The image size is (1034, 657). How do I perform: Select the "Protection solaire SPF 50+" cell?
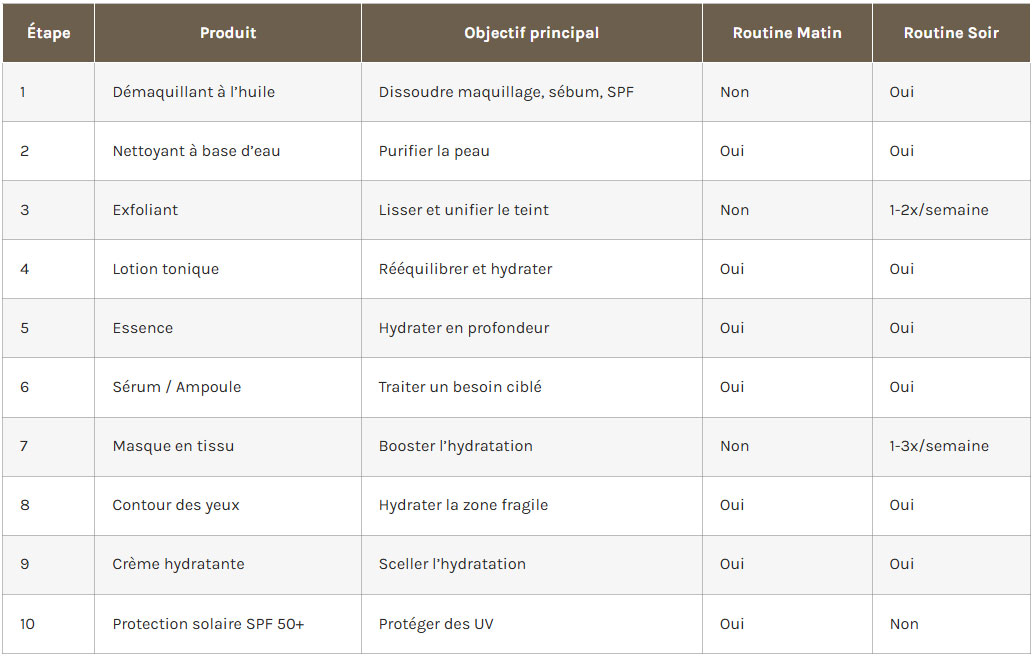click(208, 624)
